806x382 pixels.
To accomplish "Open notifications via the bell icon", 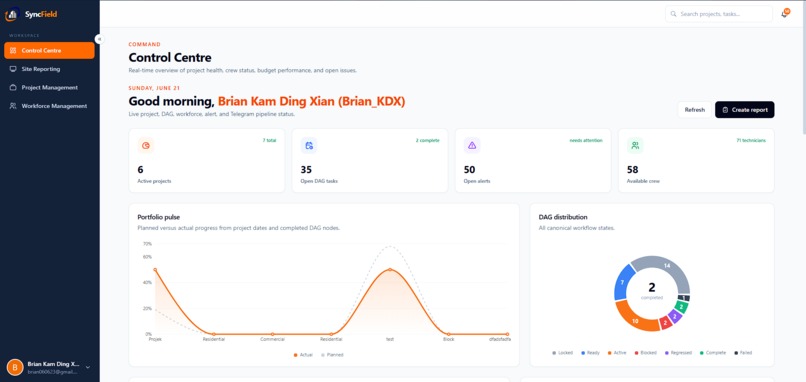I will click(x=784, y=14).
